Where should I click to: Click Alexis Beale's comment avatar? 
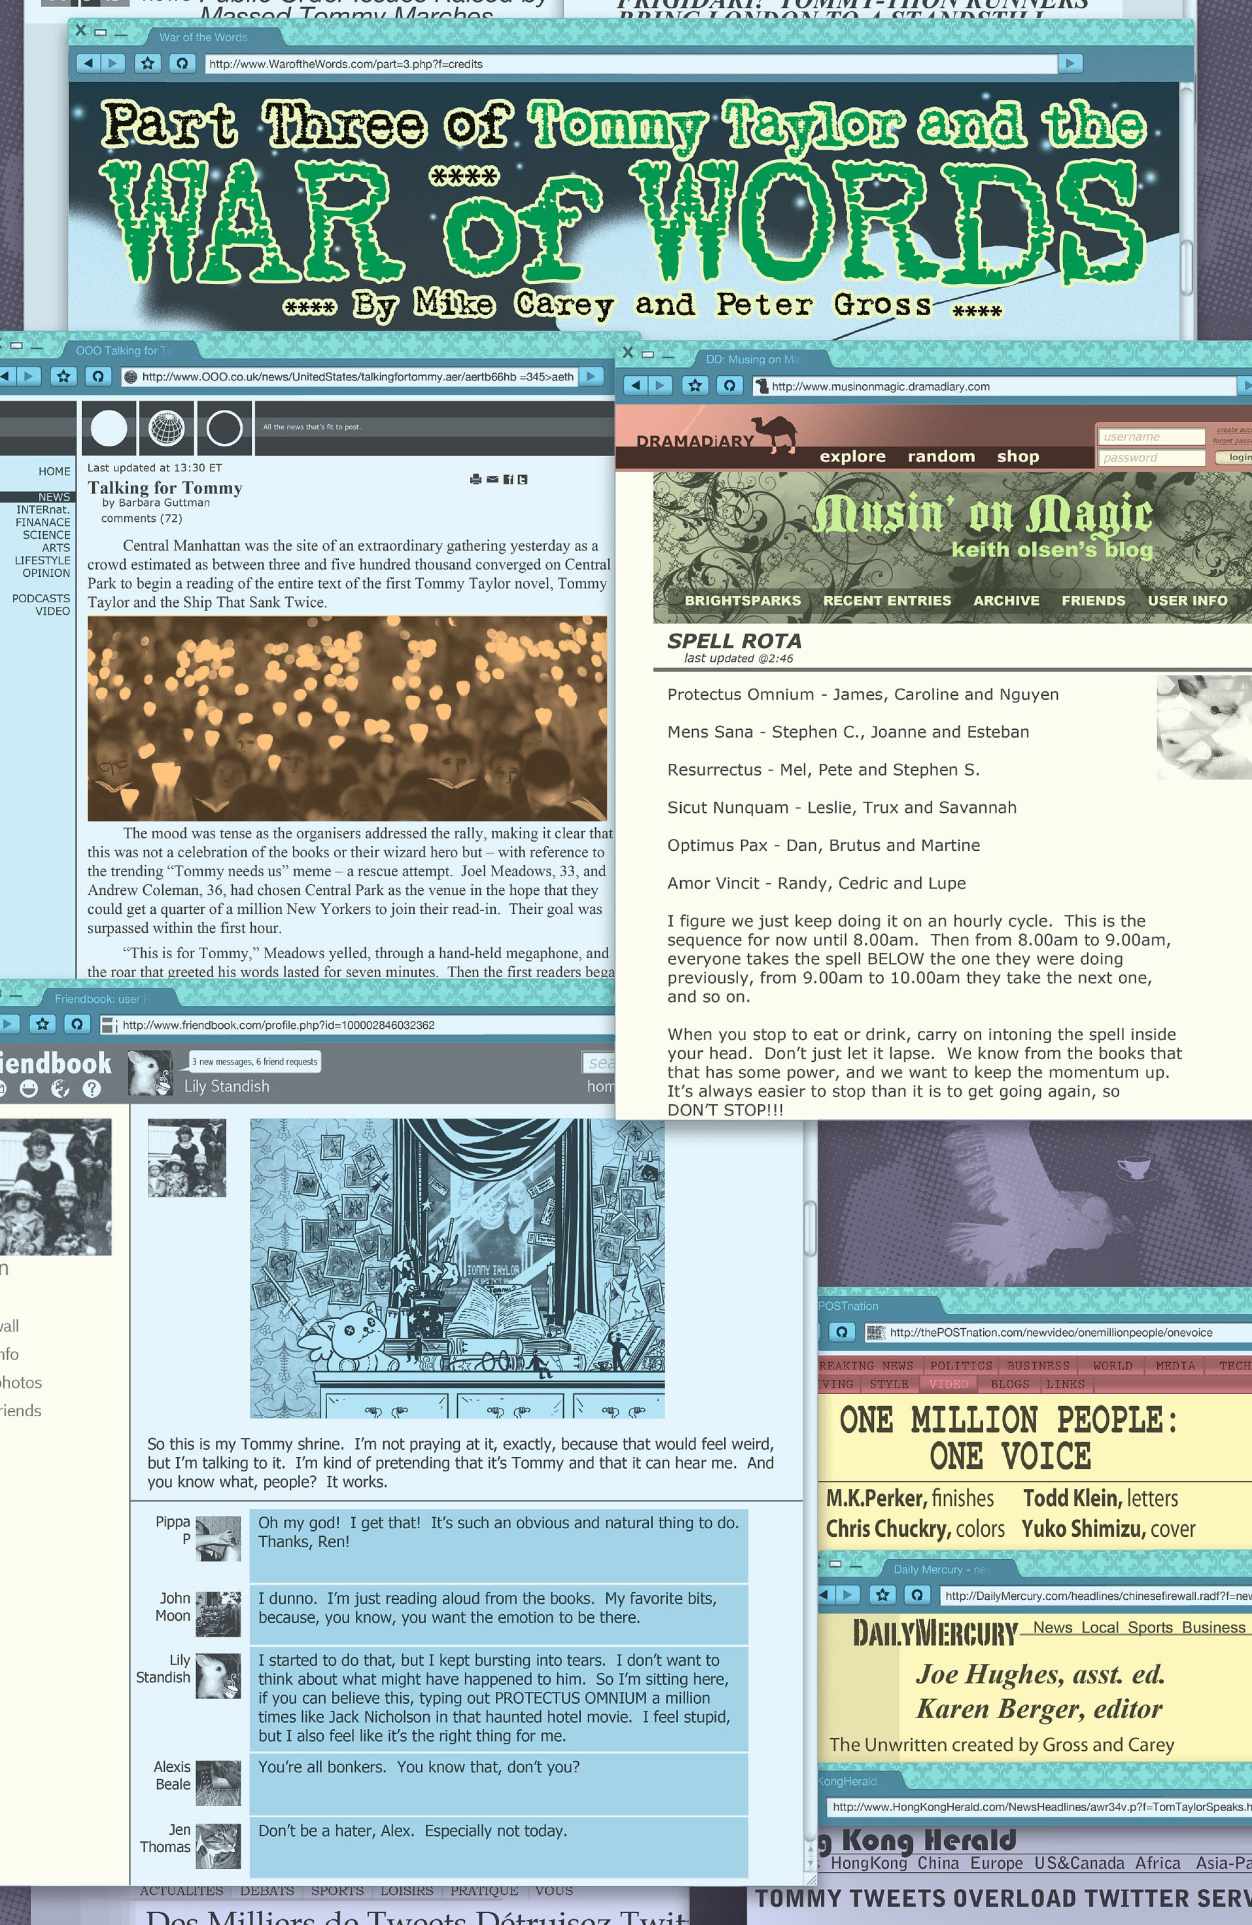pyautogui.click(x=218, y=1783)
